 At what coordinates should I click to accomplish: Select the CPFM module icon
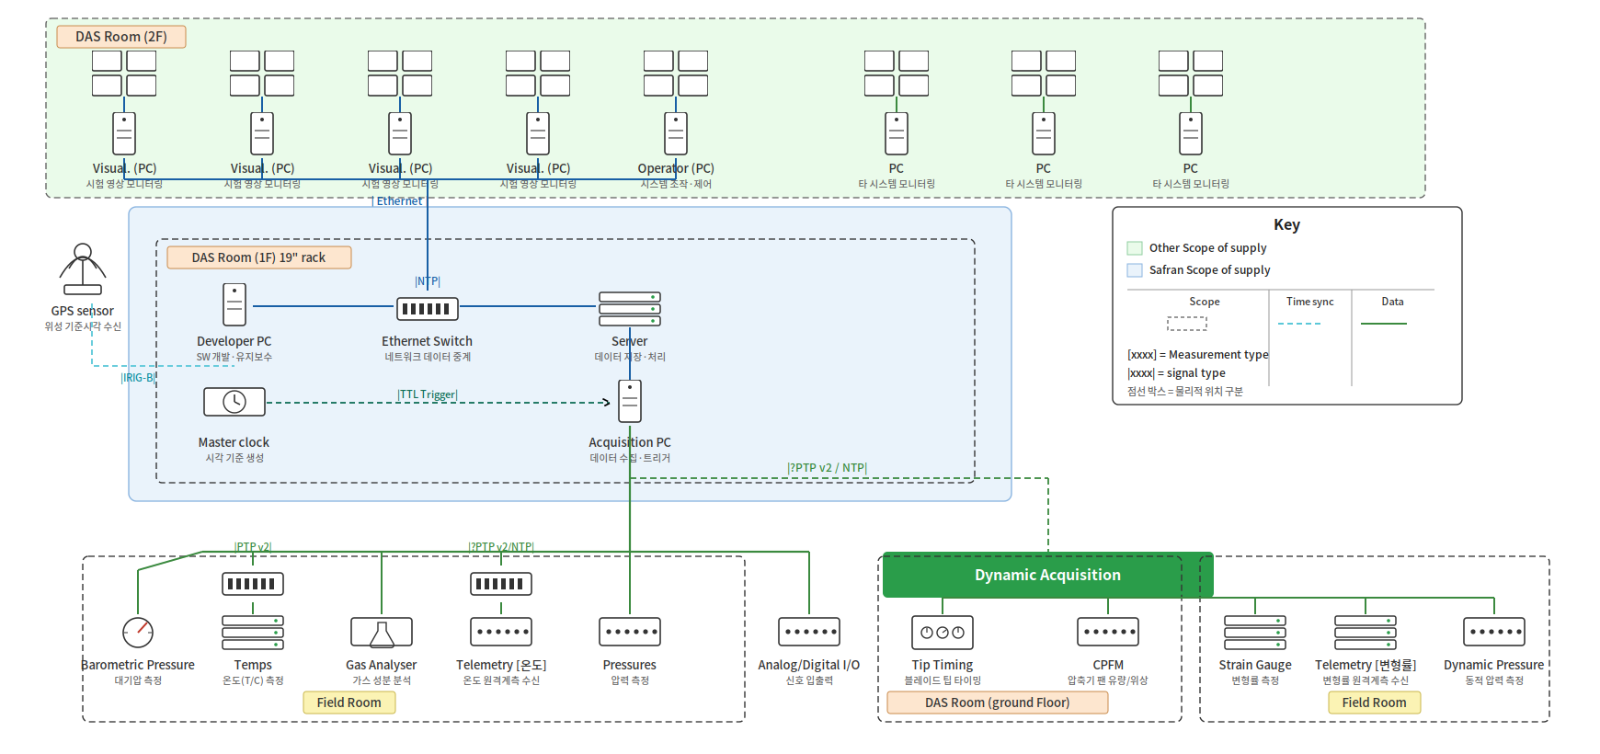click(x=1108, y=632)
